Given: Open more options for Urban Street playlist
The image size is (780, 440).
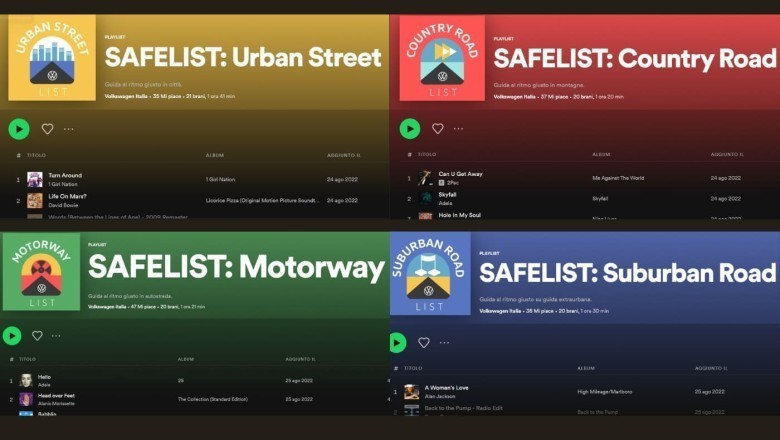Looking at the screenshot, I should point(69,129).
